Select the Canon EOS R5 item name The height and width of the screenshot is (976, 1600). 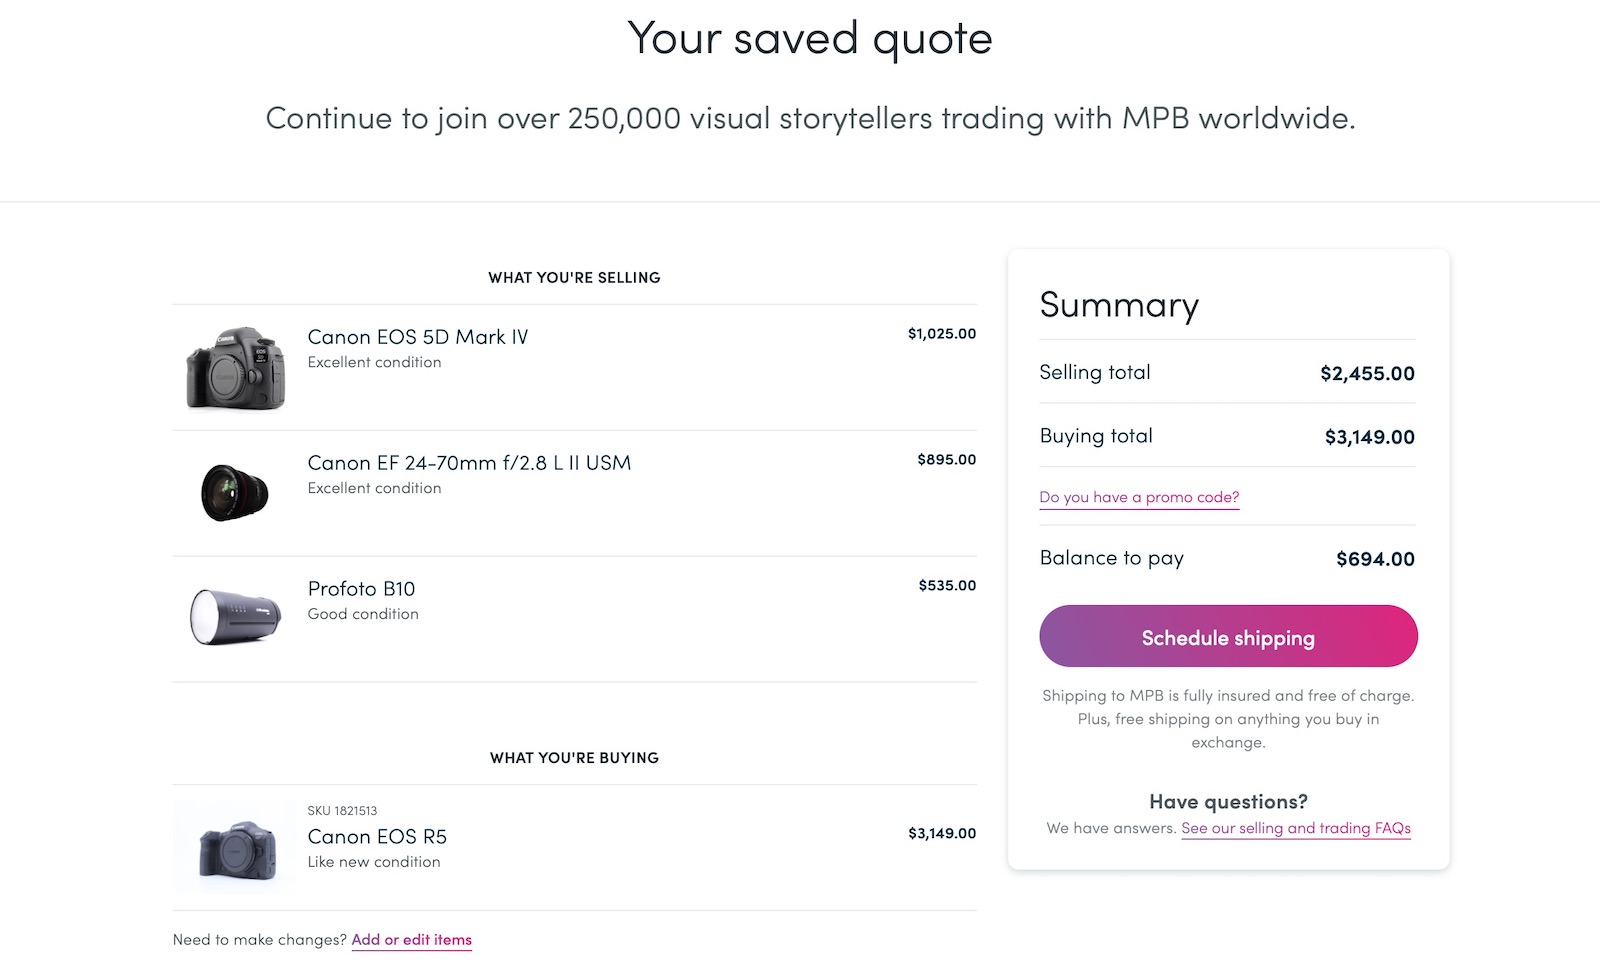[377, 837]
